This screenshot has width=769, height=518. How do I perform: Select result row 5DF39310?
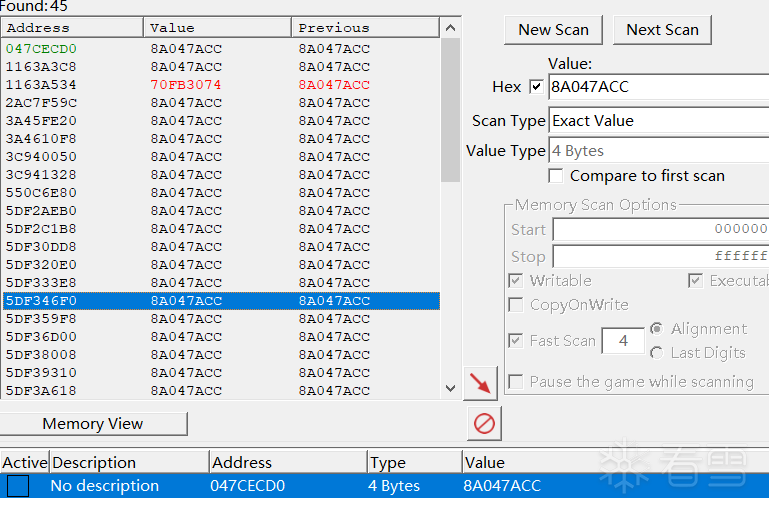221,372
